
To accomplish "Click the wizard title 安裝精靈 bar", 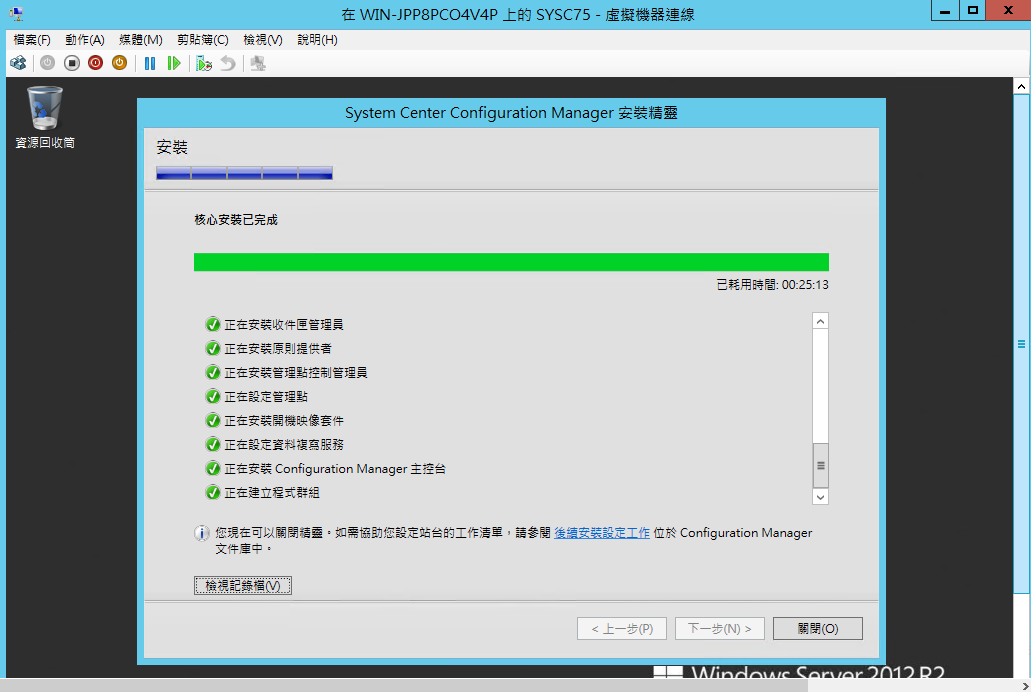I will (x=511, y=113).
